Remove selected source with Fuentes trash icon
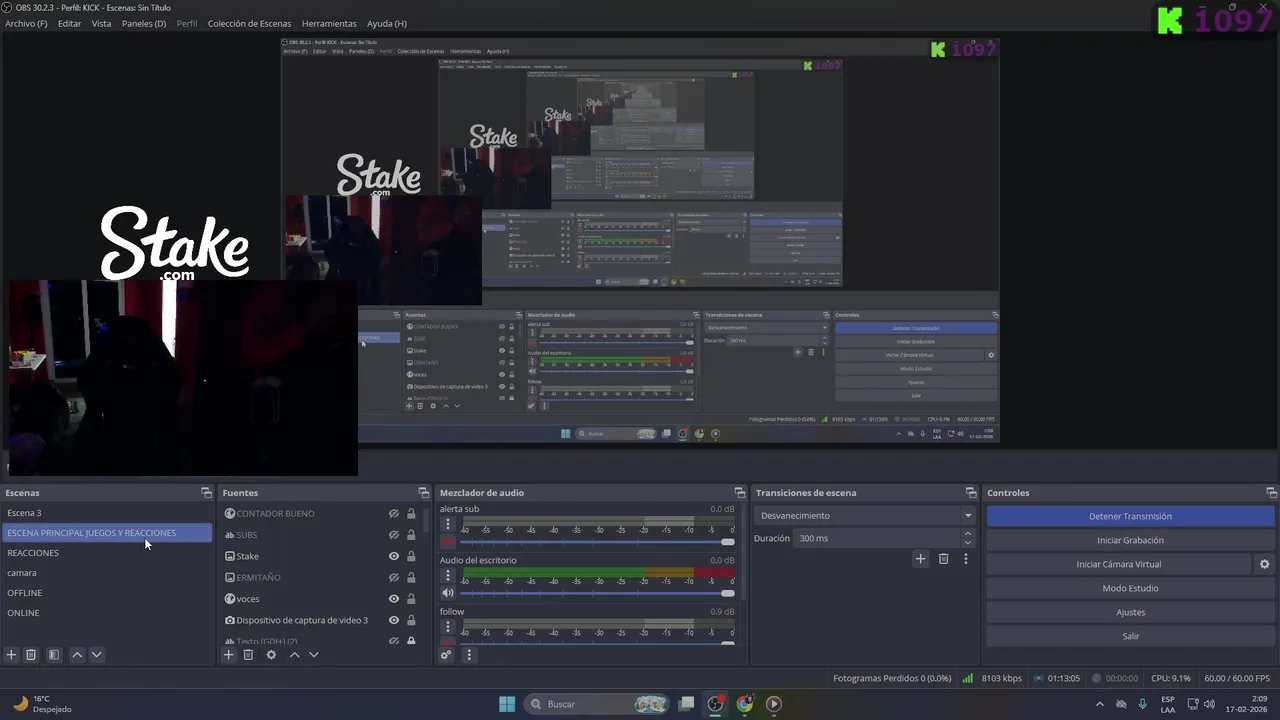The image size is (1280, 720). [x=248, y=655]
